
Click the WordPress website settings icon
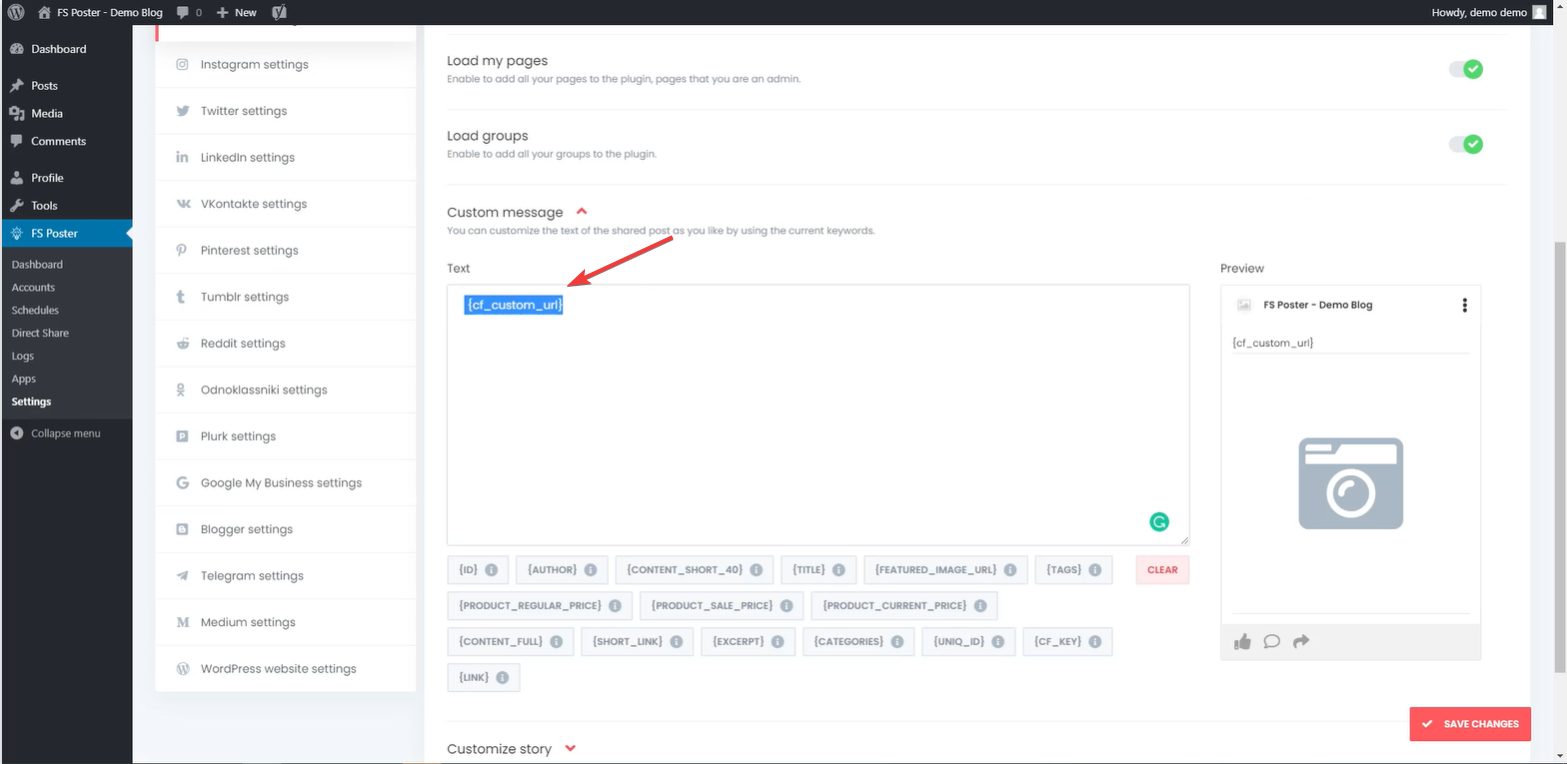(182, 669)
